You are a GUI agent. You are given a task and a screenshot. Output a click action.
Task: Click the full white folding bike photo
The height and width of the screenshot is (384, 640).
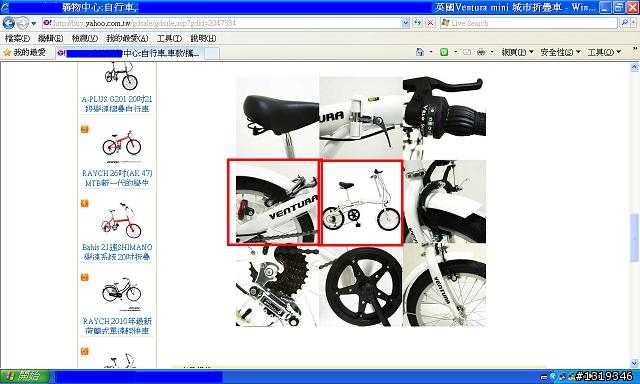[x=362, y=202]
